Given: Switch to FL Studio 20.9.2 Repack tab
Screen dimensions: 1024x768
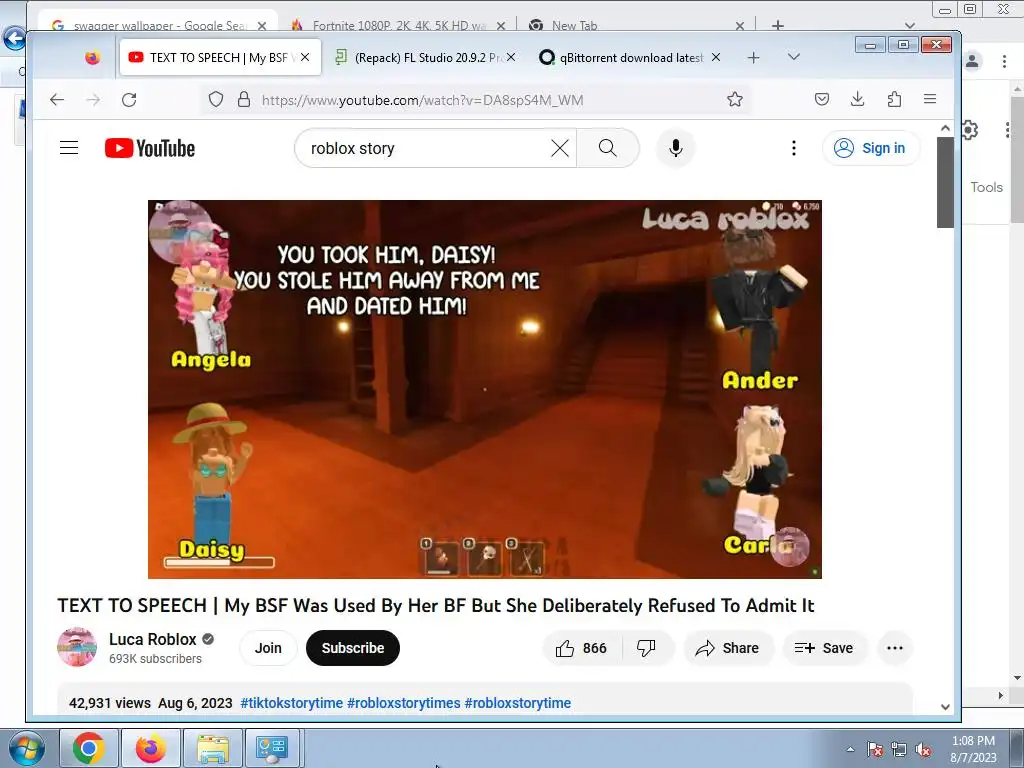Looking at the screenshot, I should [425, 57].
